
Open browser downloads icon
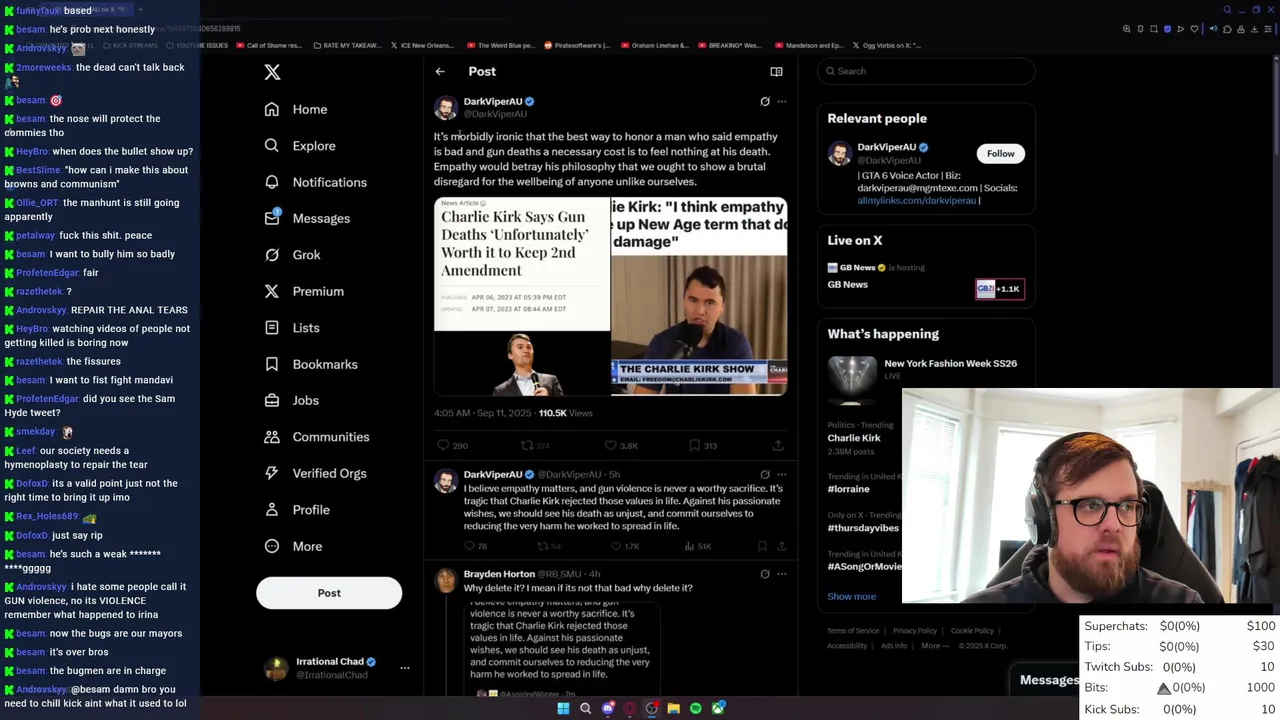(1254, 29)
